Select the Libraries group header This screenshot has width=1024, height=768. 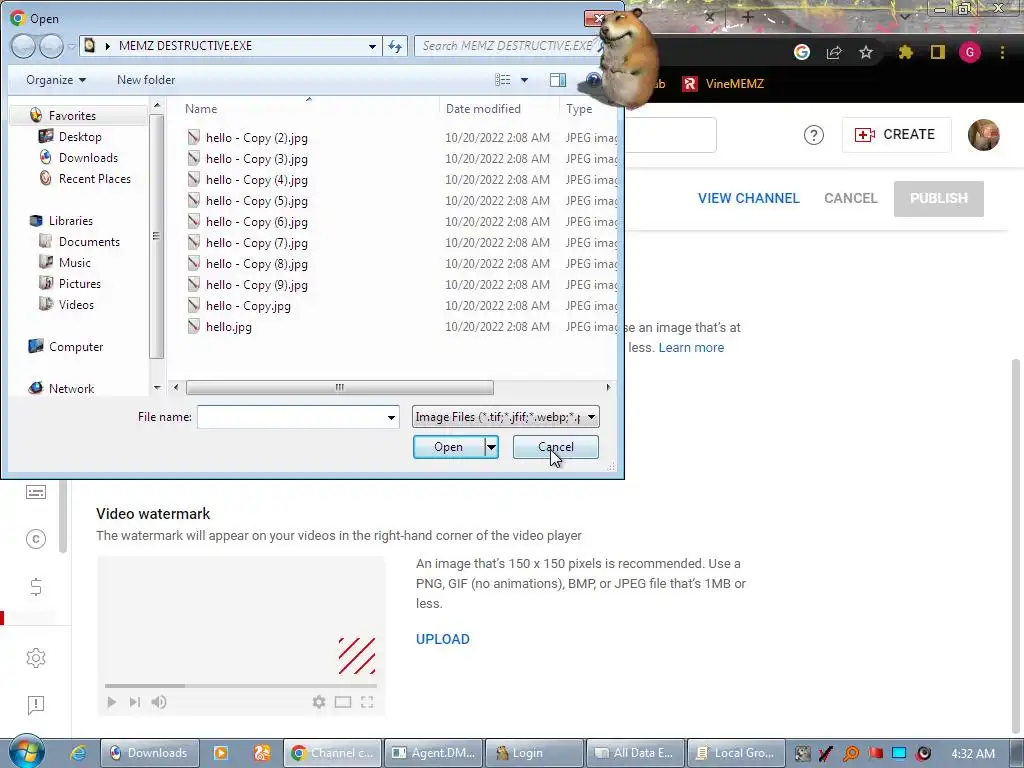pos(71,221)
